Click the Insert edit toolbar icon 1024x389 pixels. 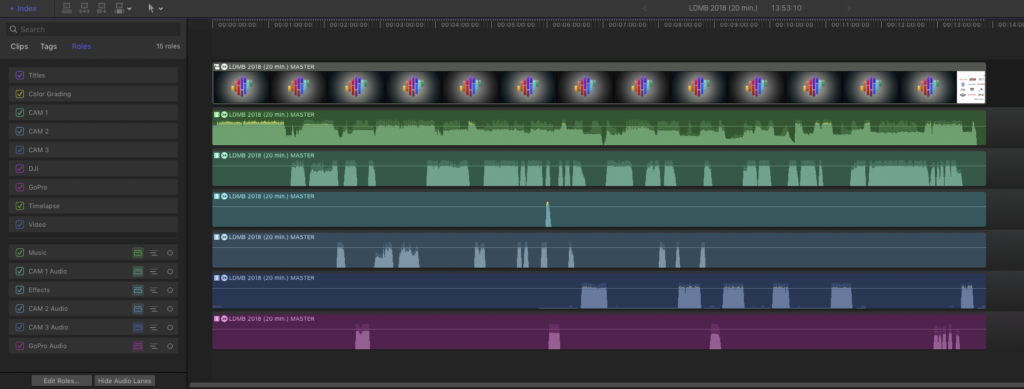pyautogui.click(x=84, y=8)
